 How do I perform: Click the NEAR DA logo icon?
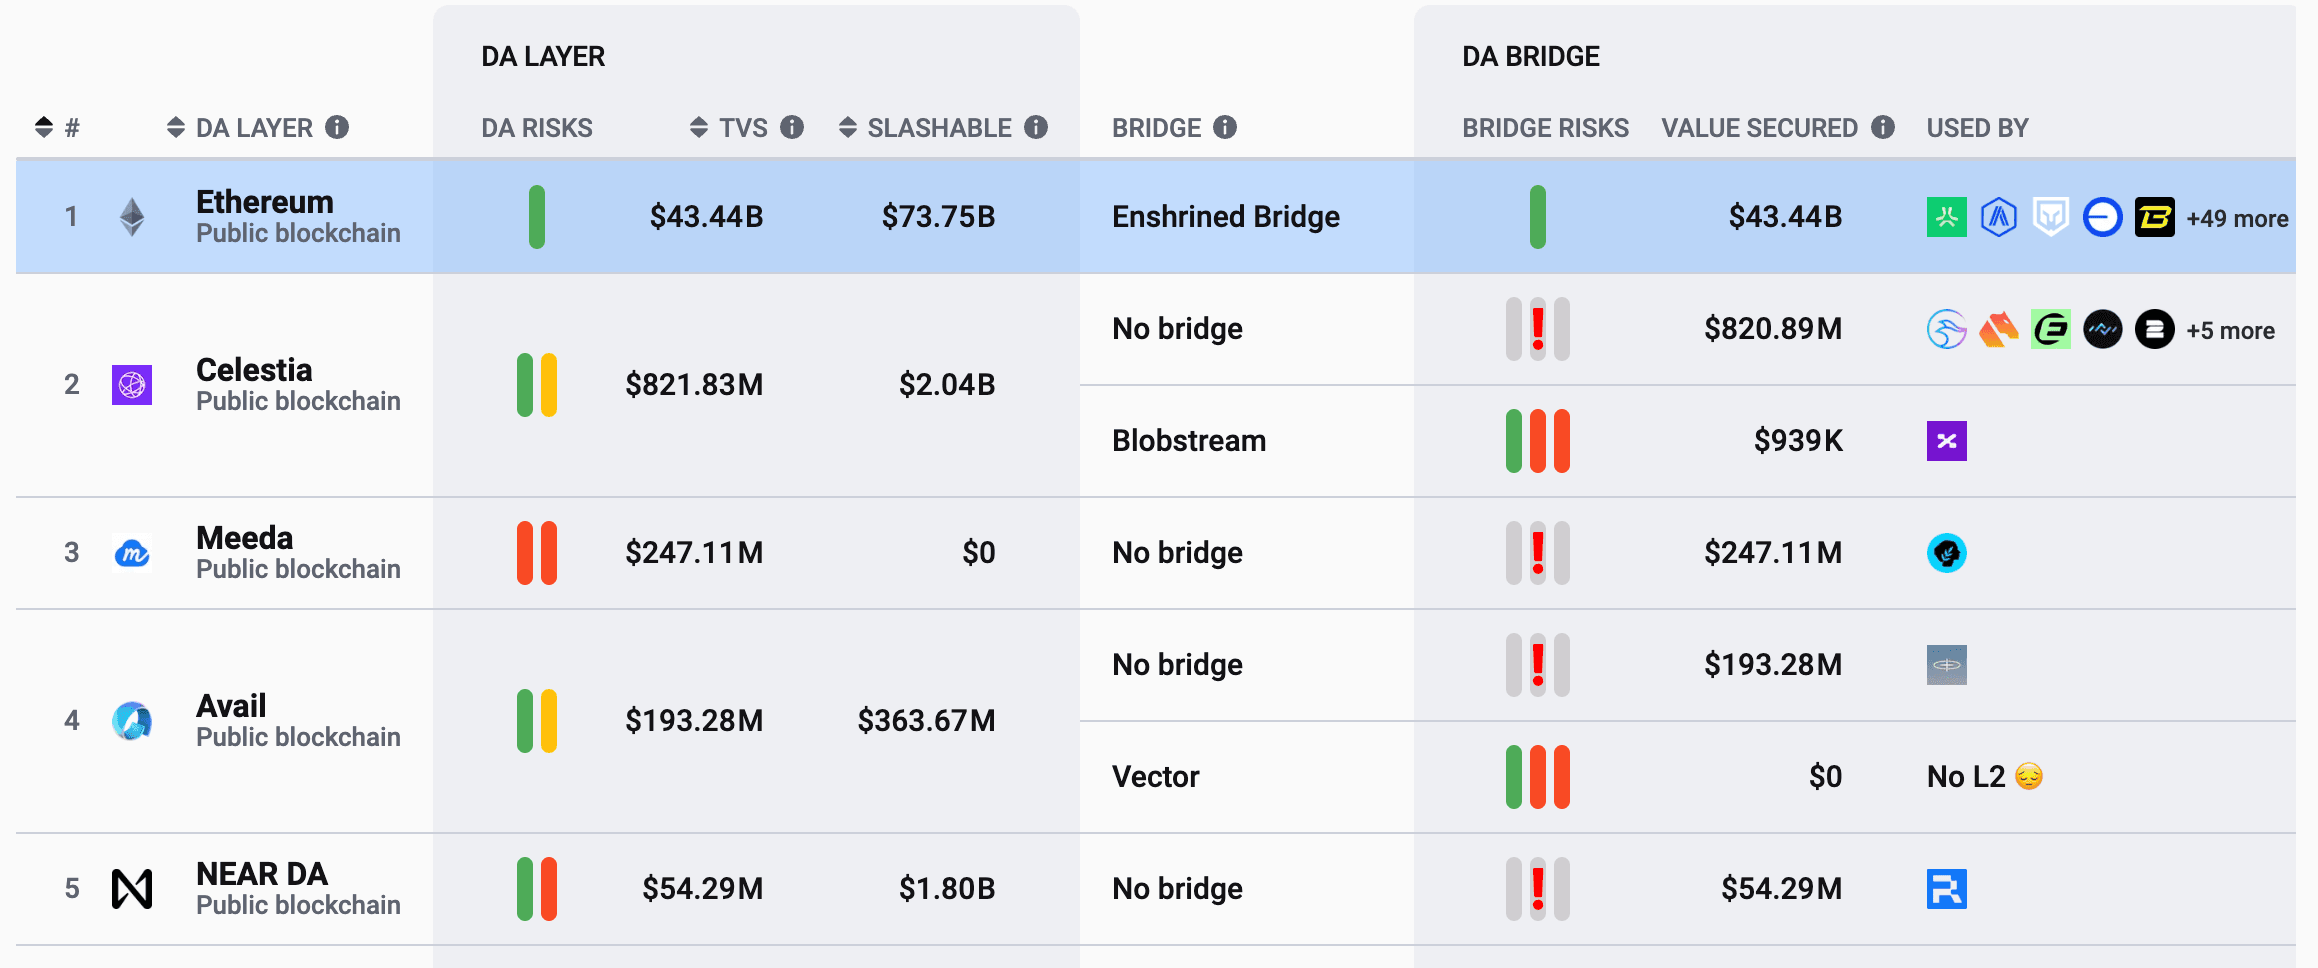(x=132, y=889)
